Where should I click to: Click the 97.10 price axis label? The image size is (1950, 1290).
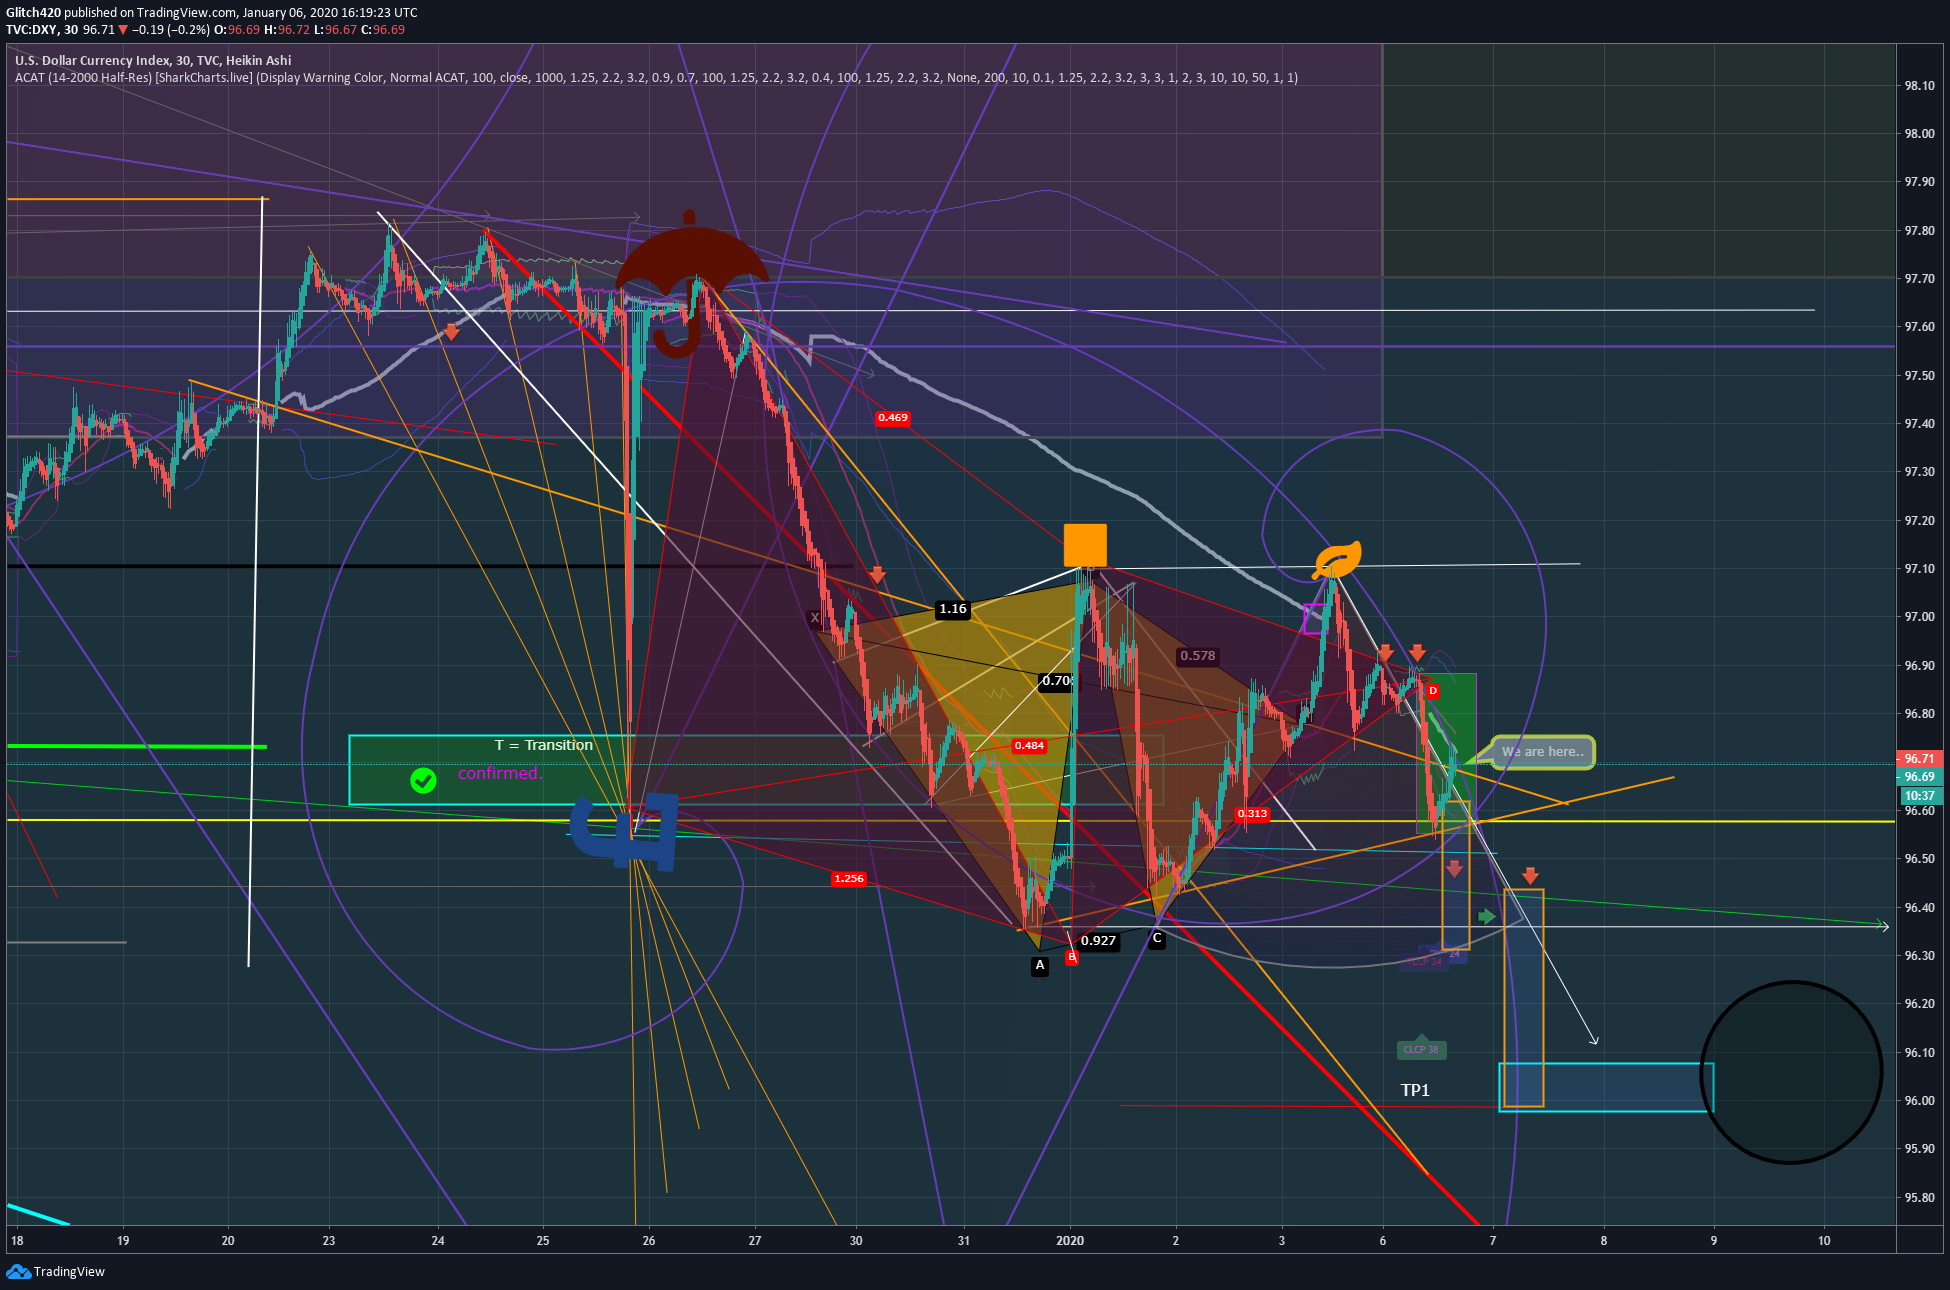(x=1919, y=569)
